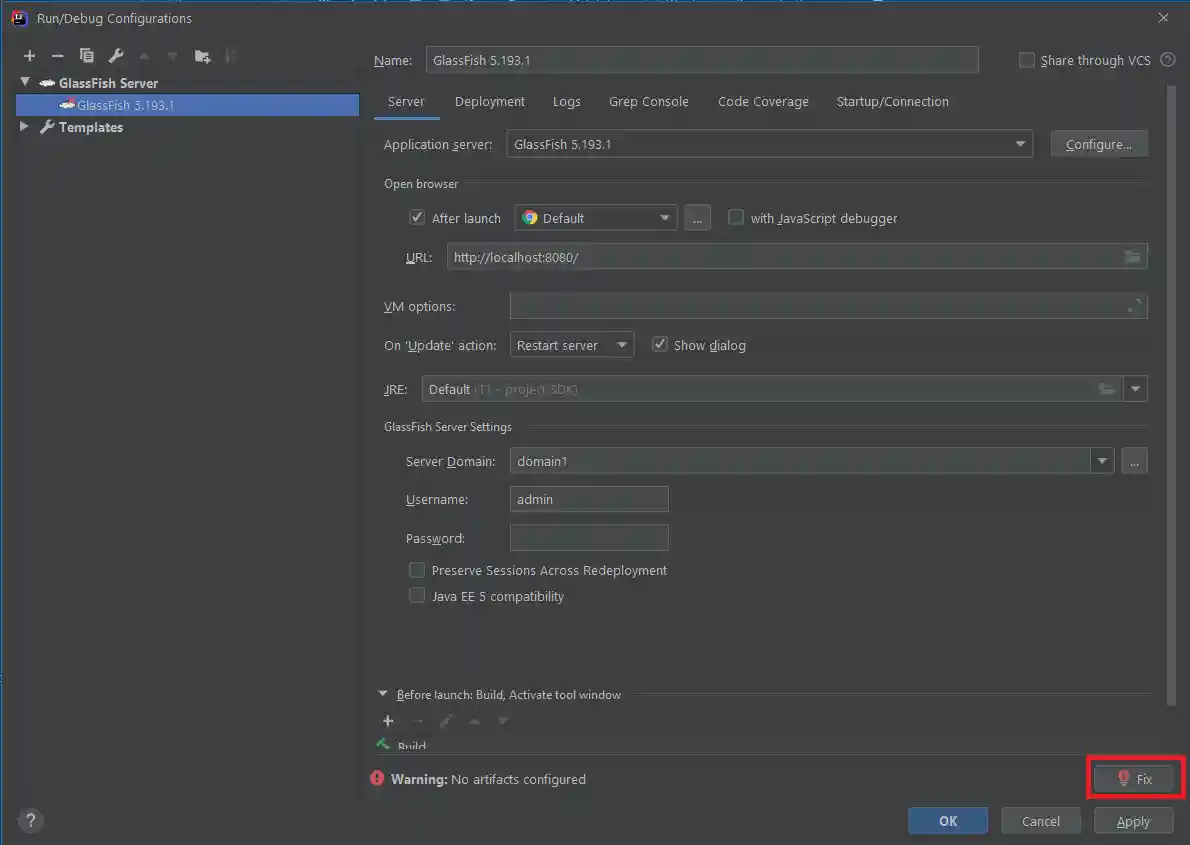The width and height of the screenshot is (1190, 845).
Task: Open Edit Templates via wrench icon
Action: click(115, 56)
